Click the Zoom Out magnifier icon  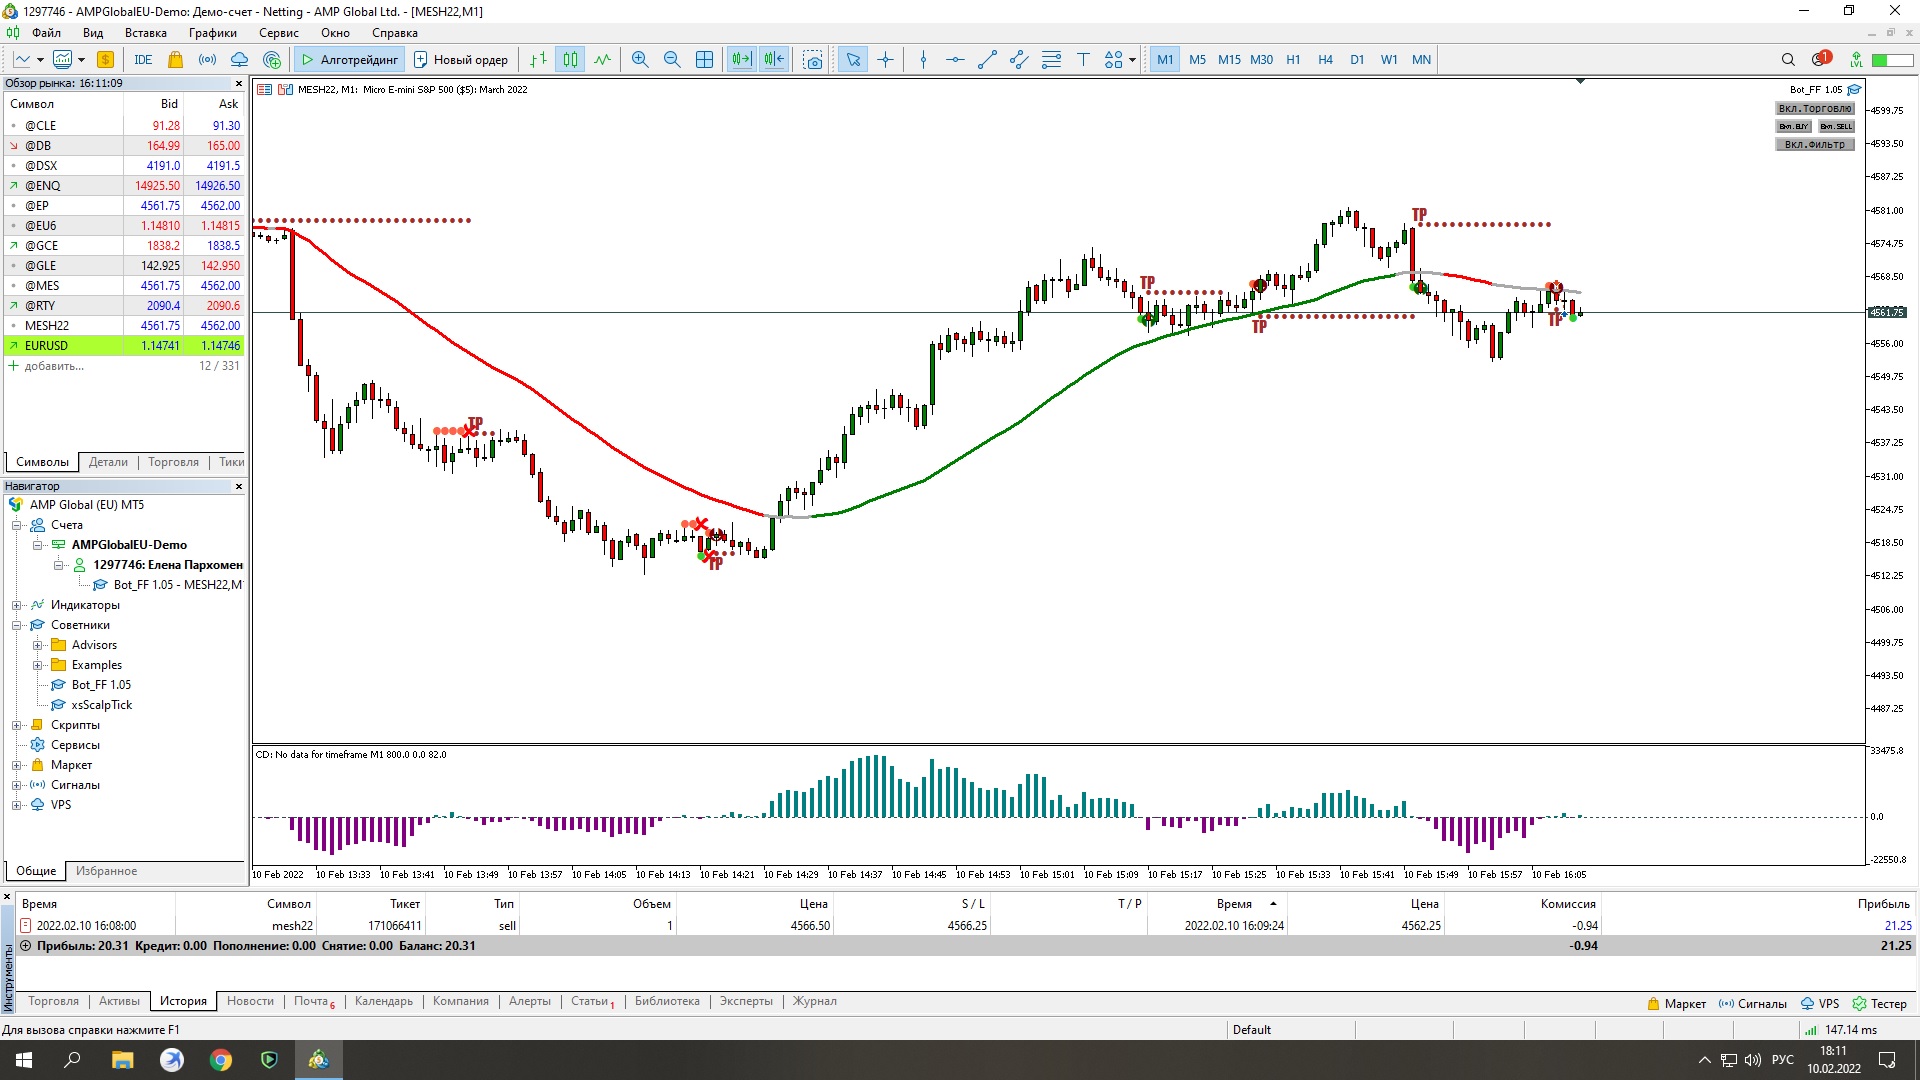tap(672, 60)
